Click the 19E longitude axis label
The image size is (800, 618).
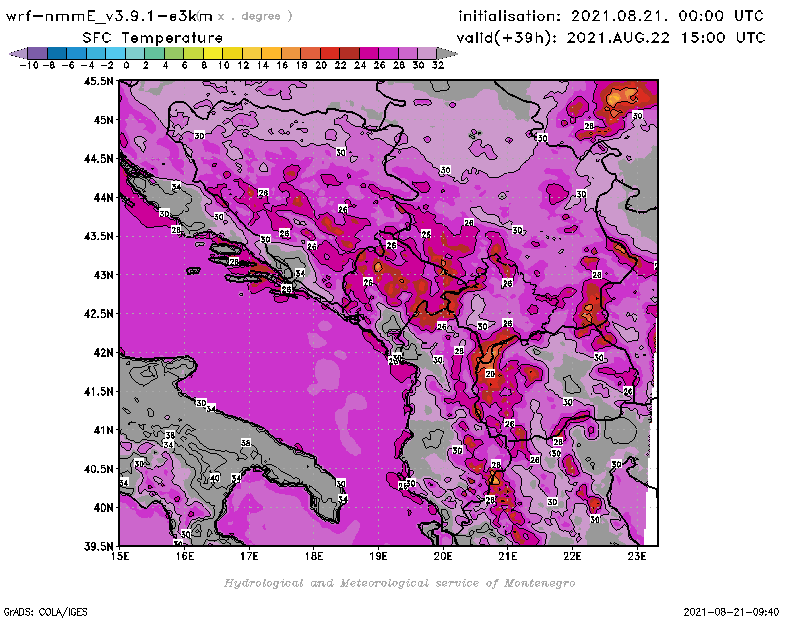(379, 555)
